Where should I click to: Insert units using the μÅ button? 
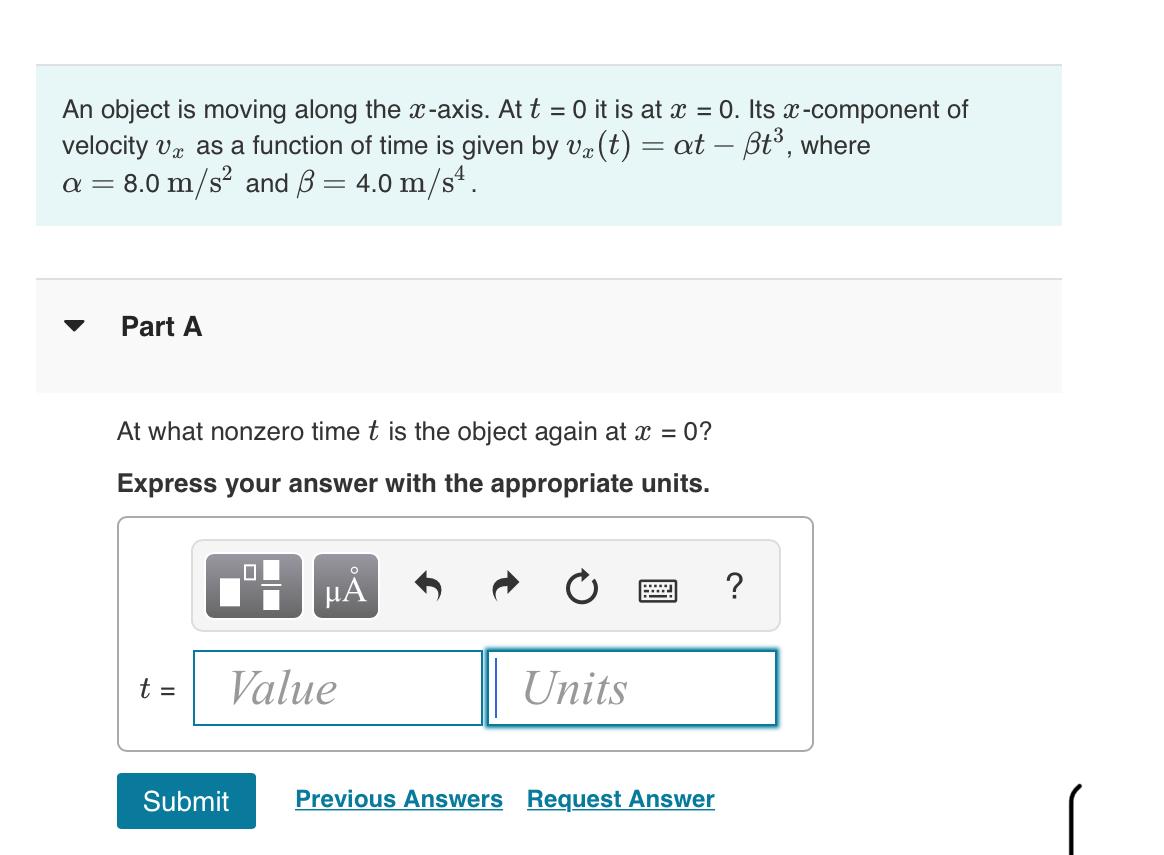[x=344, y=588]
